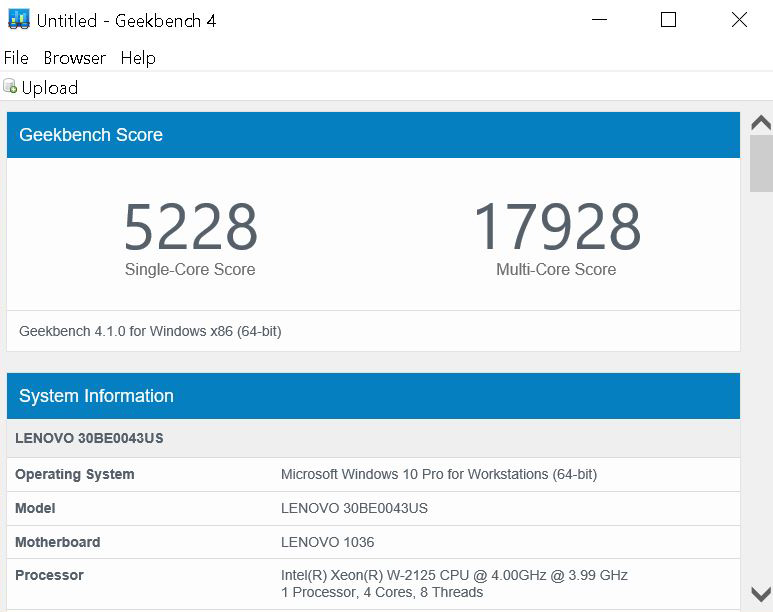Maximize the Geekbench window
This screenshot has height=612, width=773.
point(668,20)
